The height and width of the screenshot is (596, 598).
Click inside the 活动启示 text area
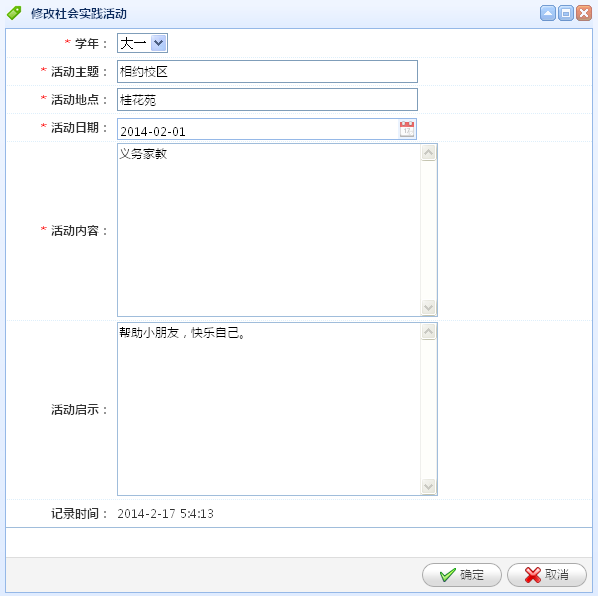coord(269,409)
